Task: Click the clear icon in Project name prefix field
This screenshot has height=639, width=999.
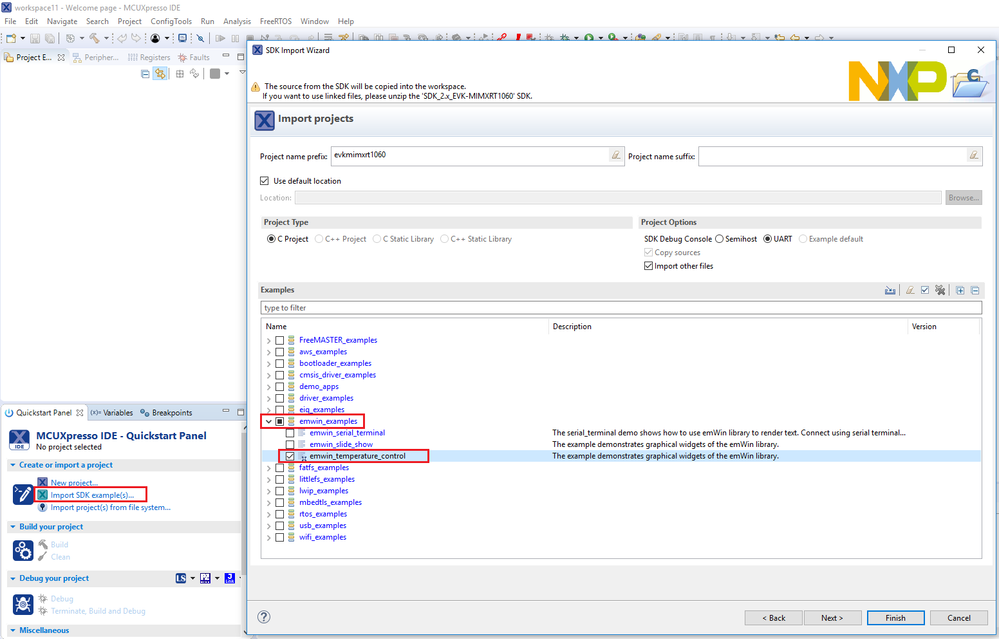Action: tap(616, 155)
